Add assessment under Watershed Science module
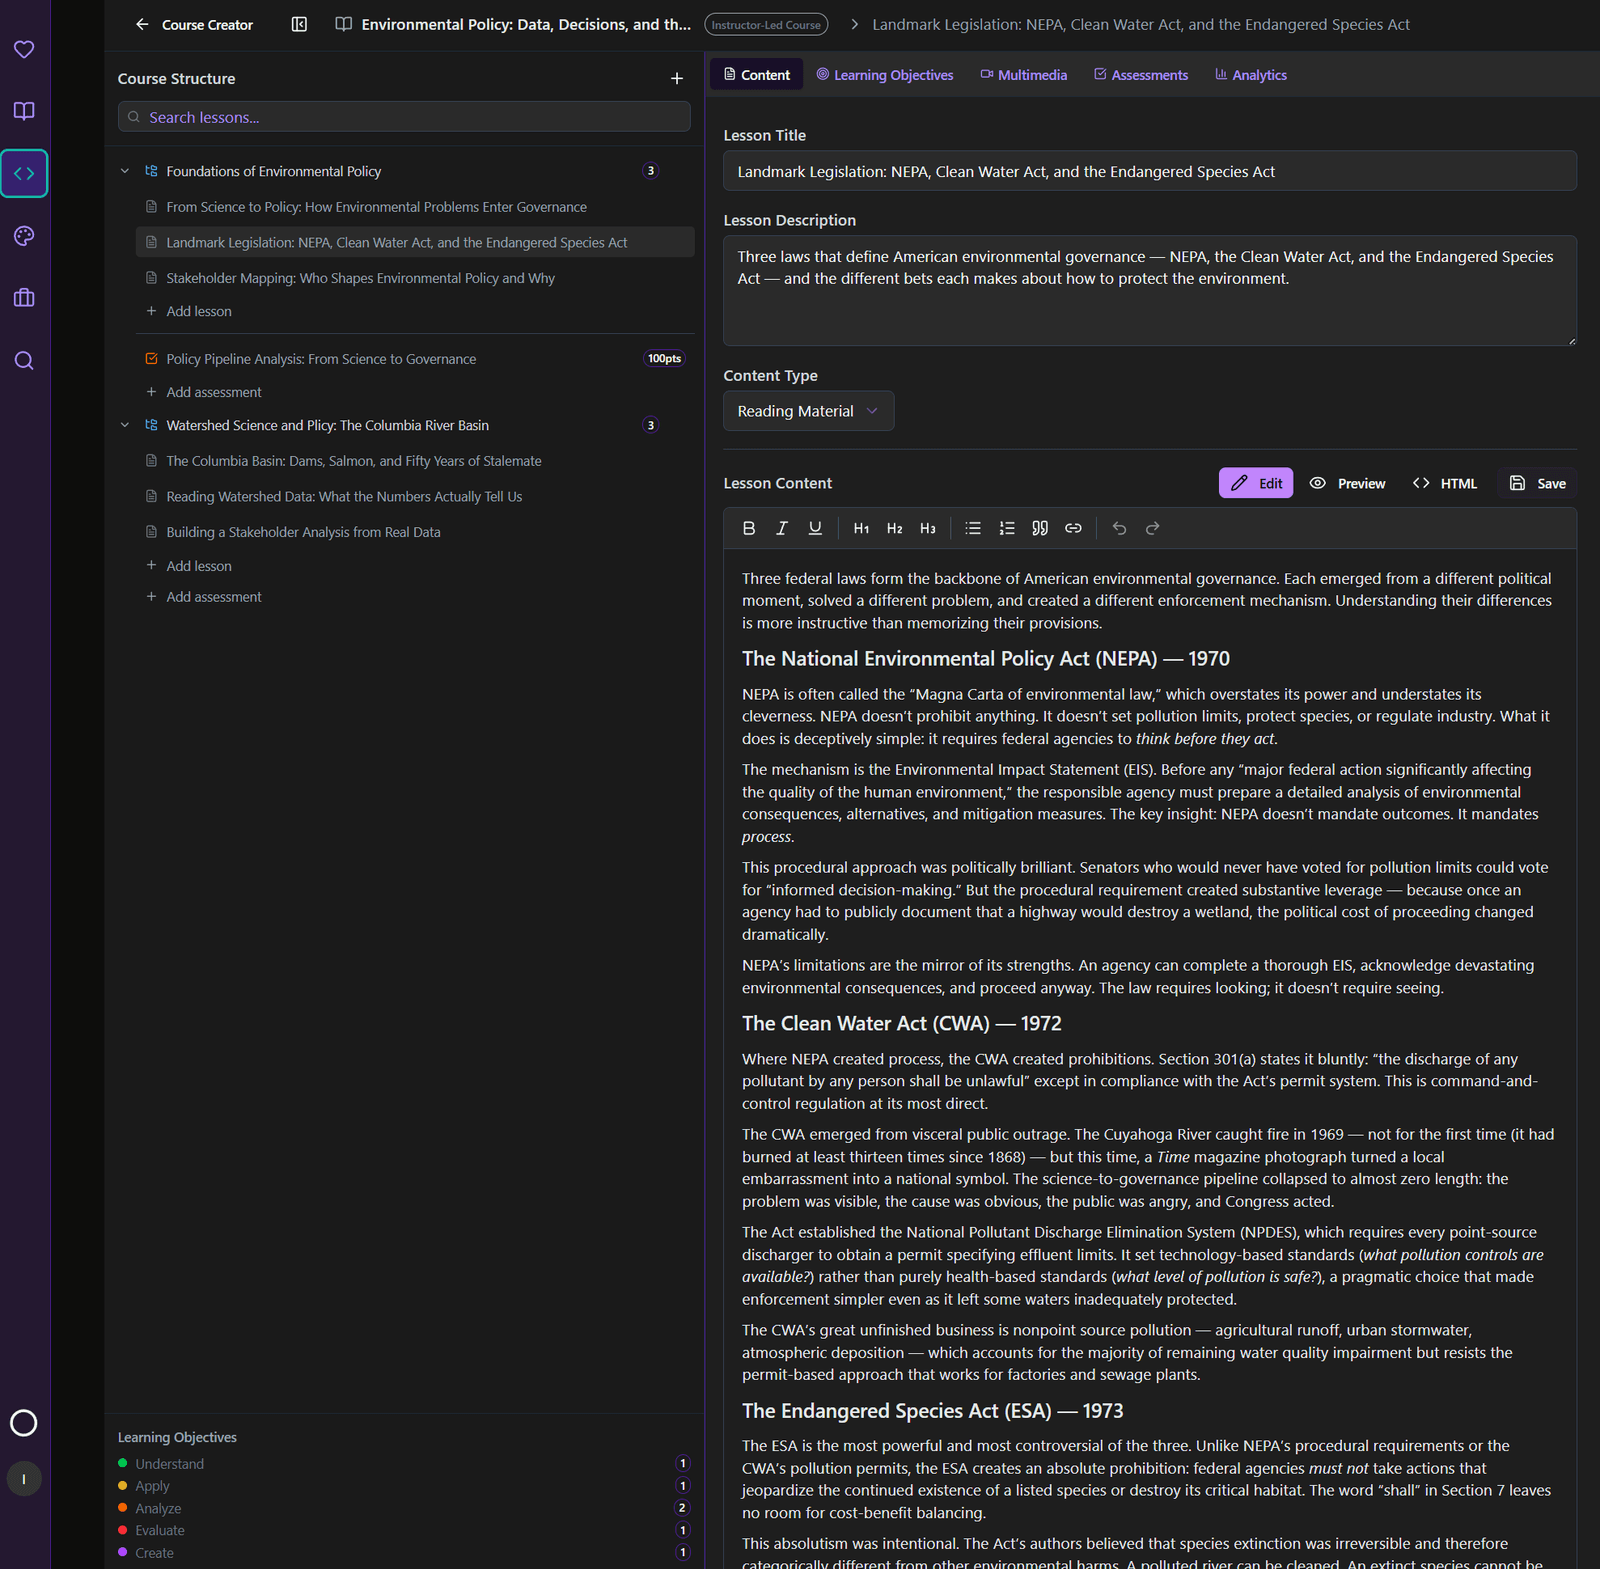This screenshot has height=1569, width=1600. click(203, 597)
